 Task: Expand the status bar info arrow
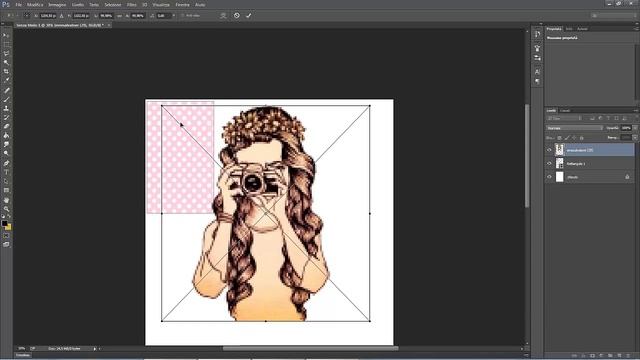pos(95,349)
